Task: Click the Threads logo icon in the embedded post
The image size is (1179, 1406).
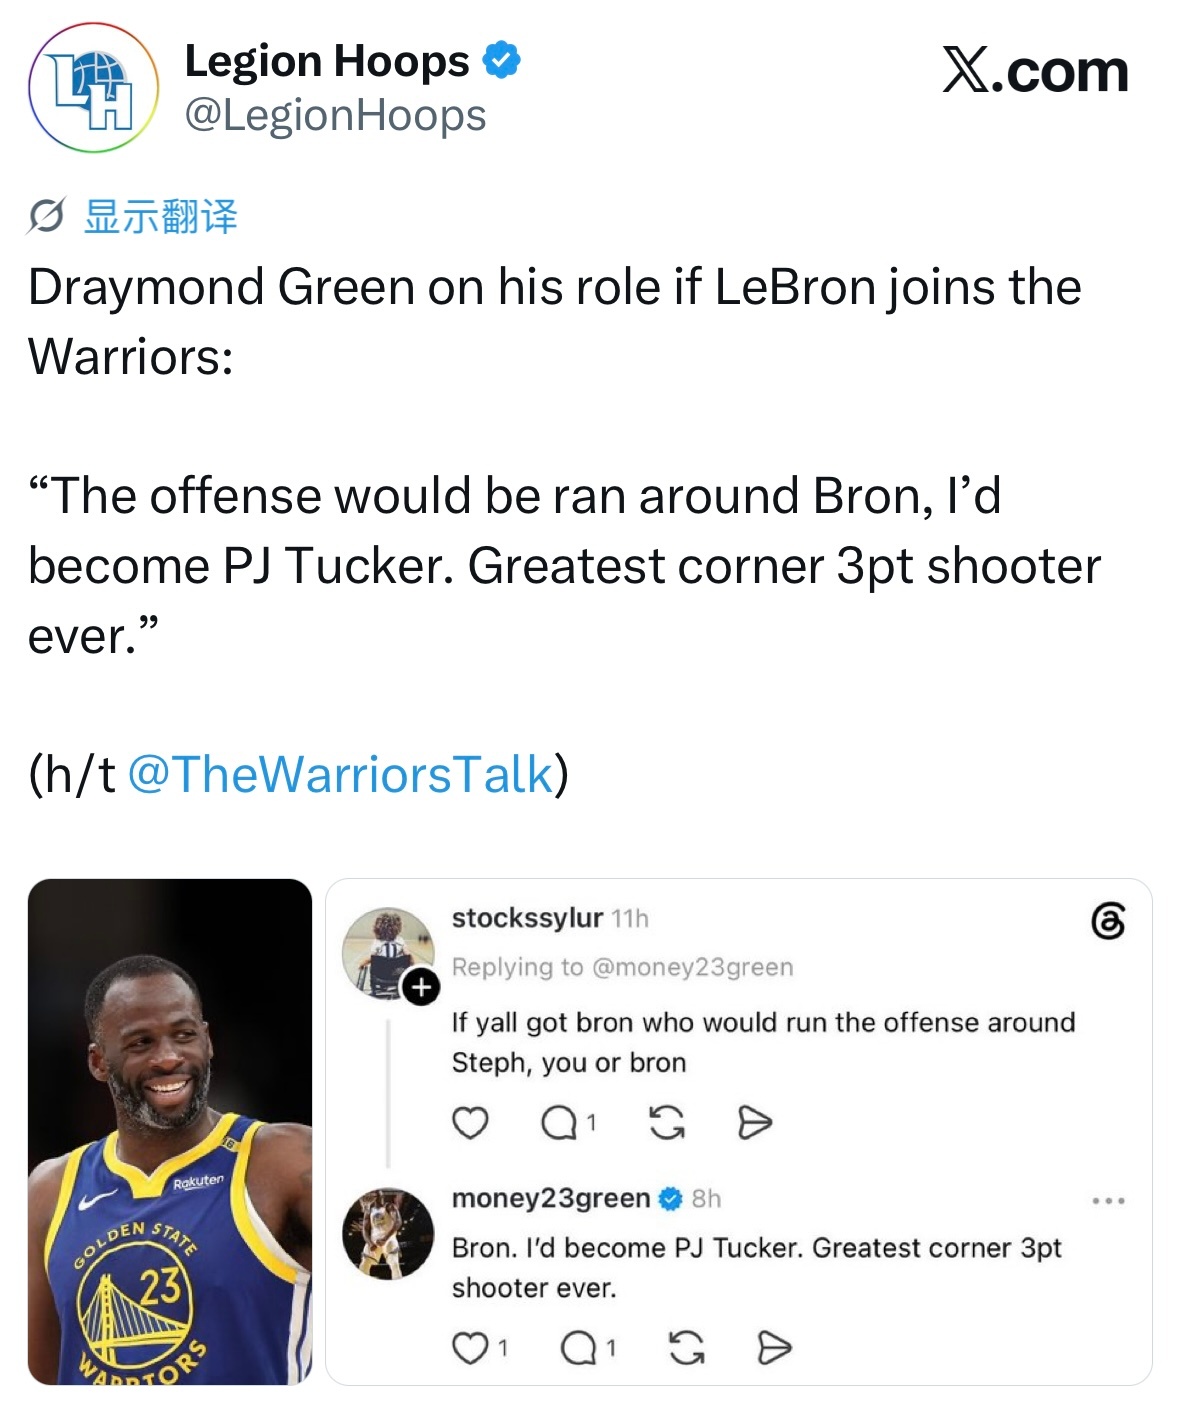Action: (1108, 920)
